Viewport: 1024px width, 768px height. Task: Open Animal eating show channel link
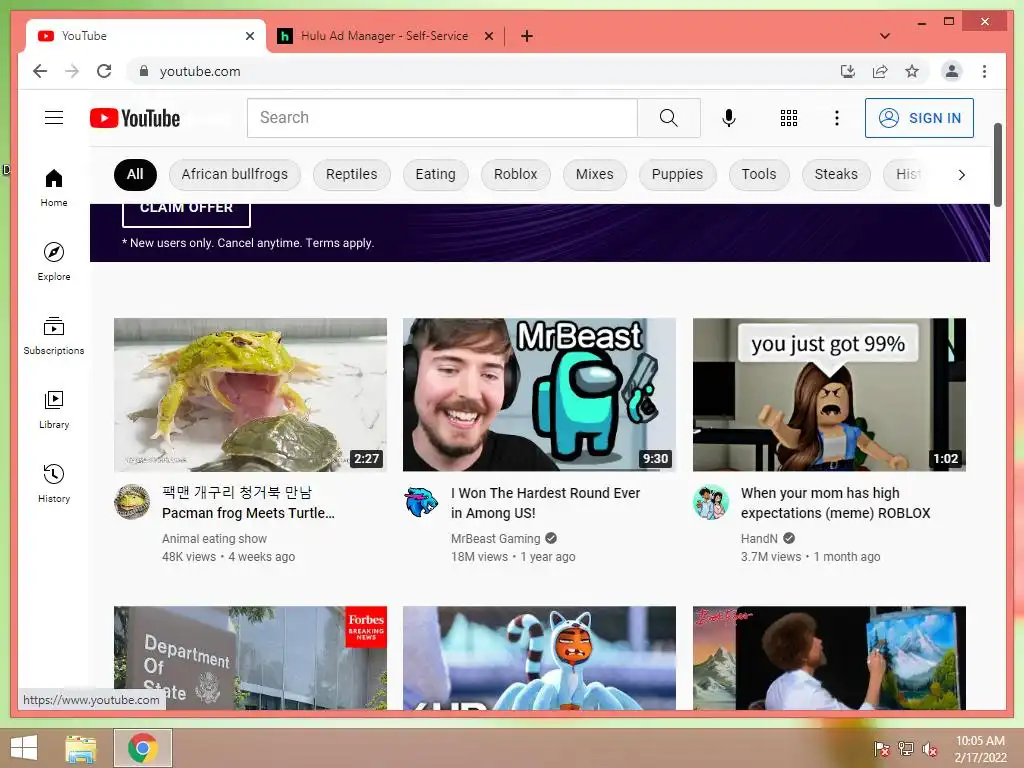(214, 539)
